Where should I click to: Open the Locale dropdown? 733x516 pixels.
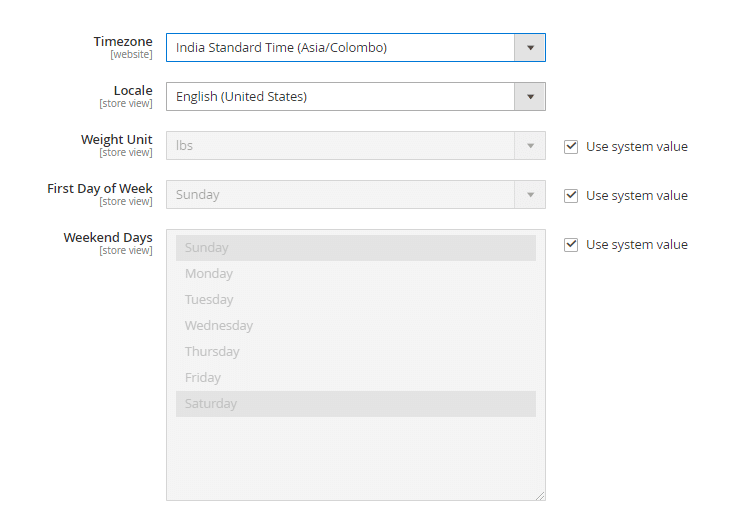click(x=356, y=96)
